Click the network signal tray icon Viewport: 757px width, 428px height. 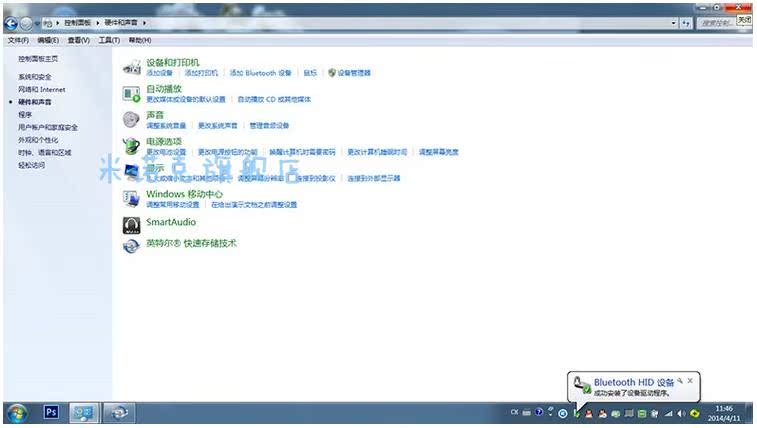669,414
